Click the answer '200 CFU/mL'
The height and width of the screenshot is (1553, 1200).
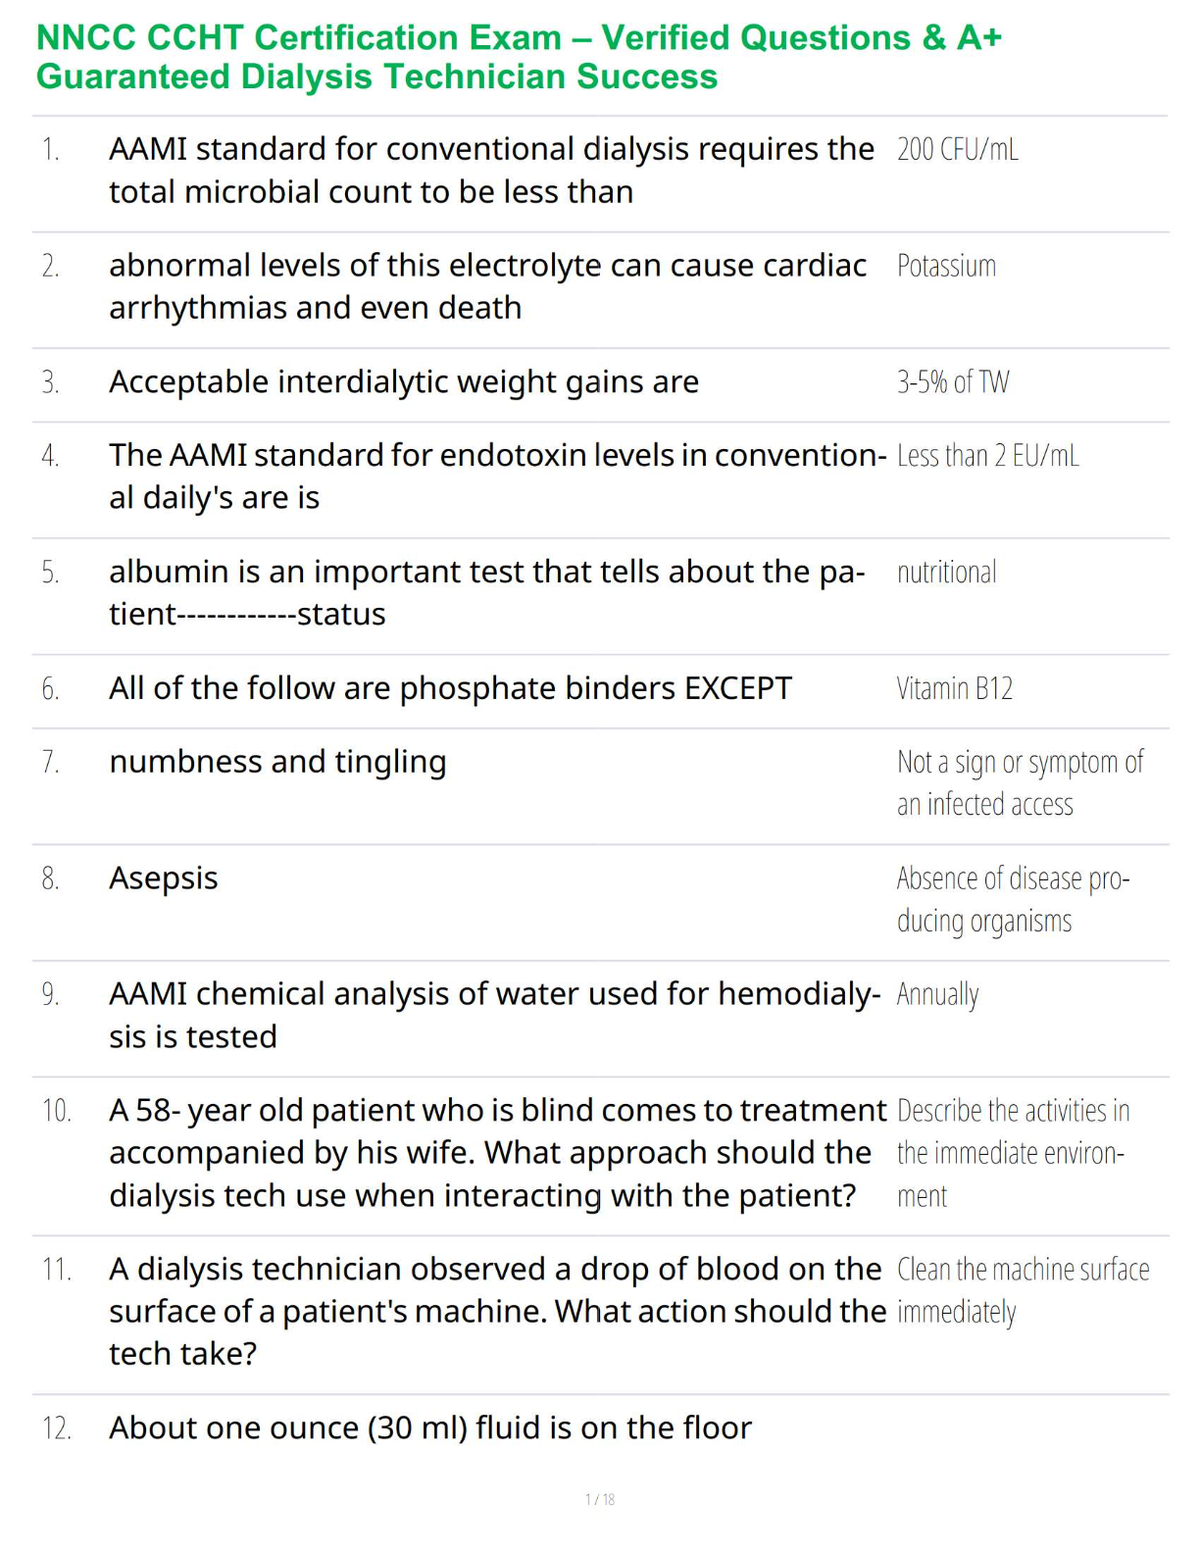tap(957, 149)
